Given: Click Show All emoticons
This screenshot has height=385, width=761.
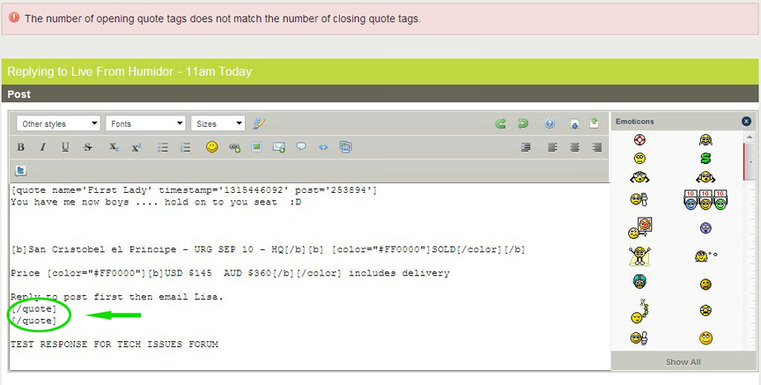Looking at the screenshot, I should pos(683,362).
